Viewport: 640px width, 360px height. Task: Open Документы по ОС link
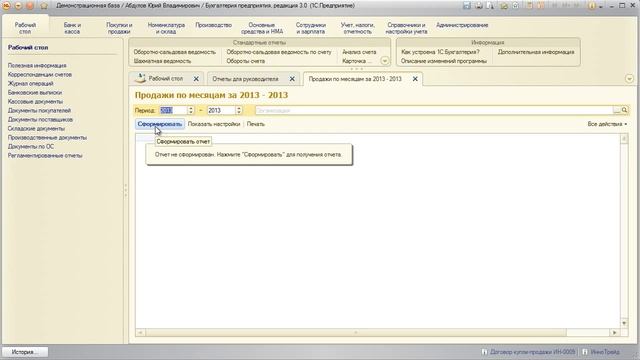pyautogui.click(x=31, y=146)
